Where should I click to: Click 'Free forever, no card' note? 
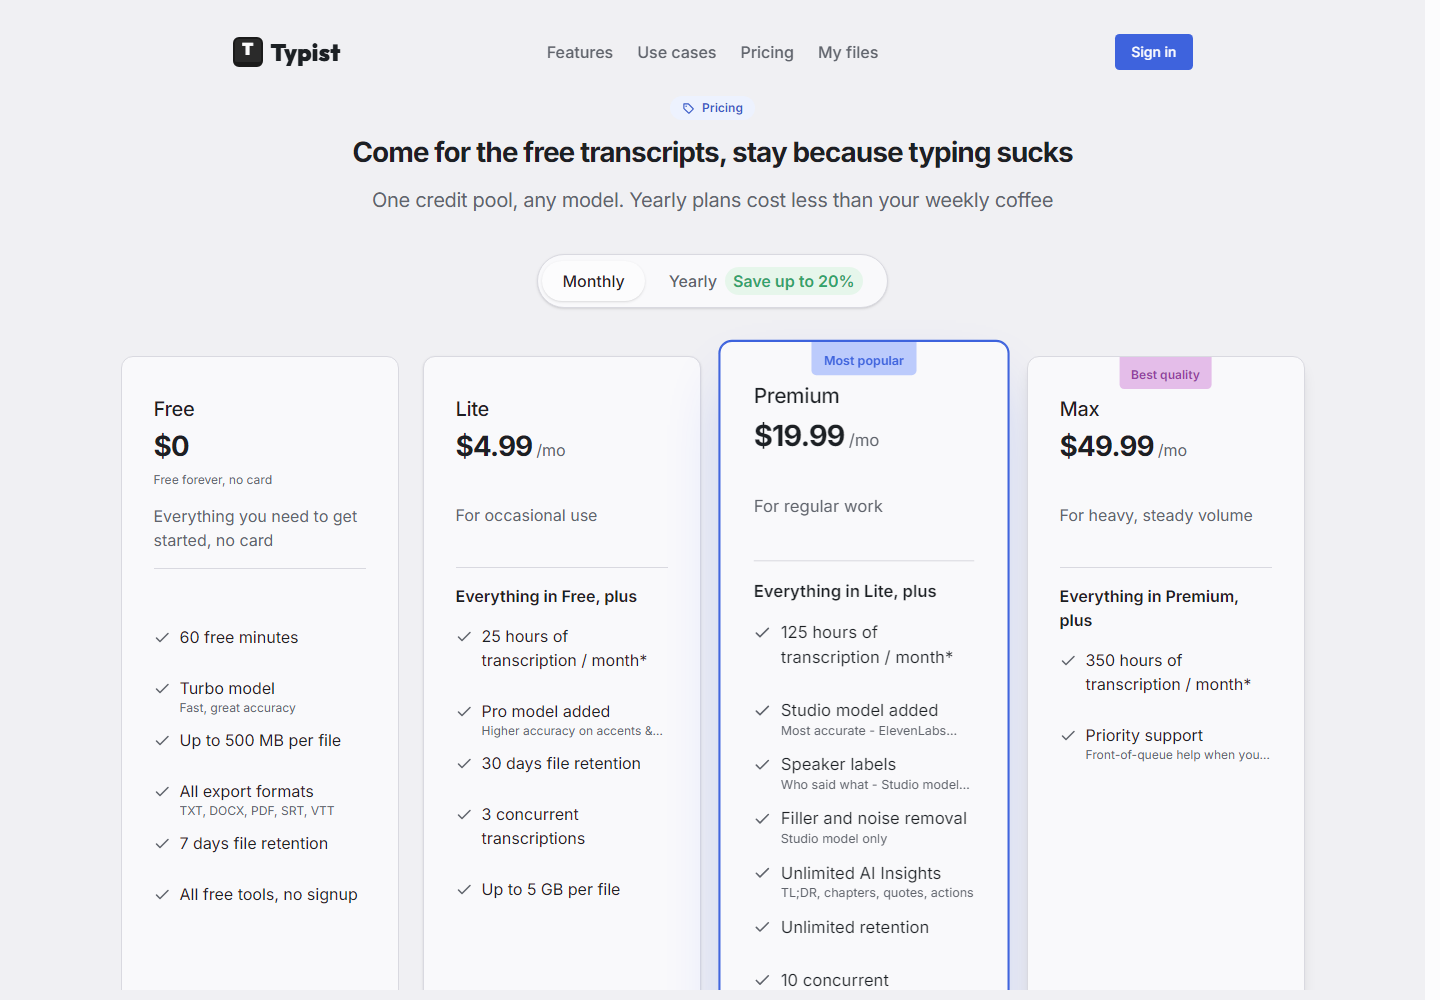click(x=213, y=480)
